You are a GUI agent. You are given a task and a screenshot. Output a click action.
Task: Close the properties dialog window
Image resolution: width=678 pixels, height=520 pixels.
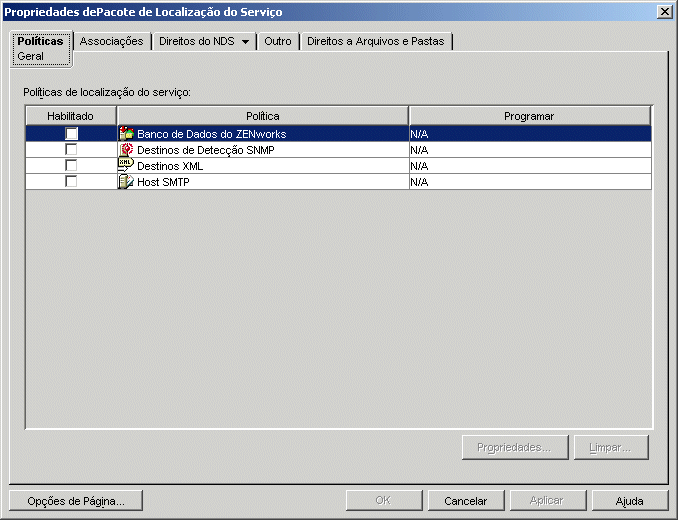664,11
